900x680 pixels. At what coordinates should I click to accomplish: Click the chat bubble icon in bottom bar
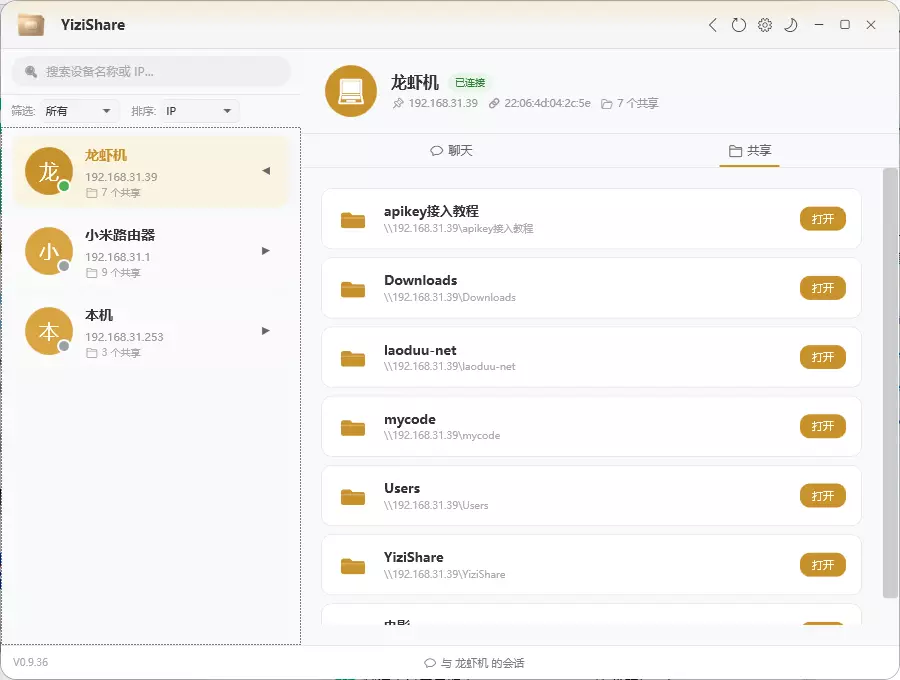point(430,663)
